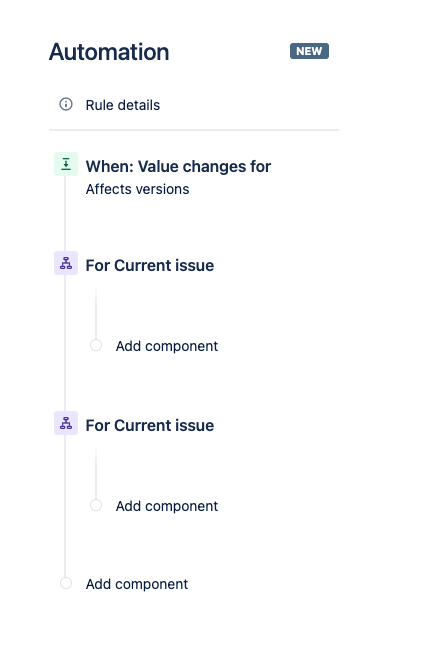
Task: Click the first purple branch icon
Action: pyautogui.click(x=66, y=263)
